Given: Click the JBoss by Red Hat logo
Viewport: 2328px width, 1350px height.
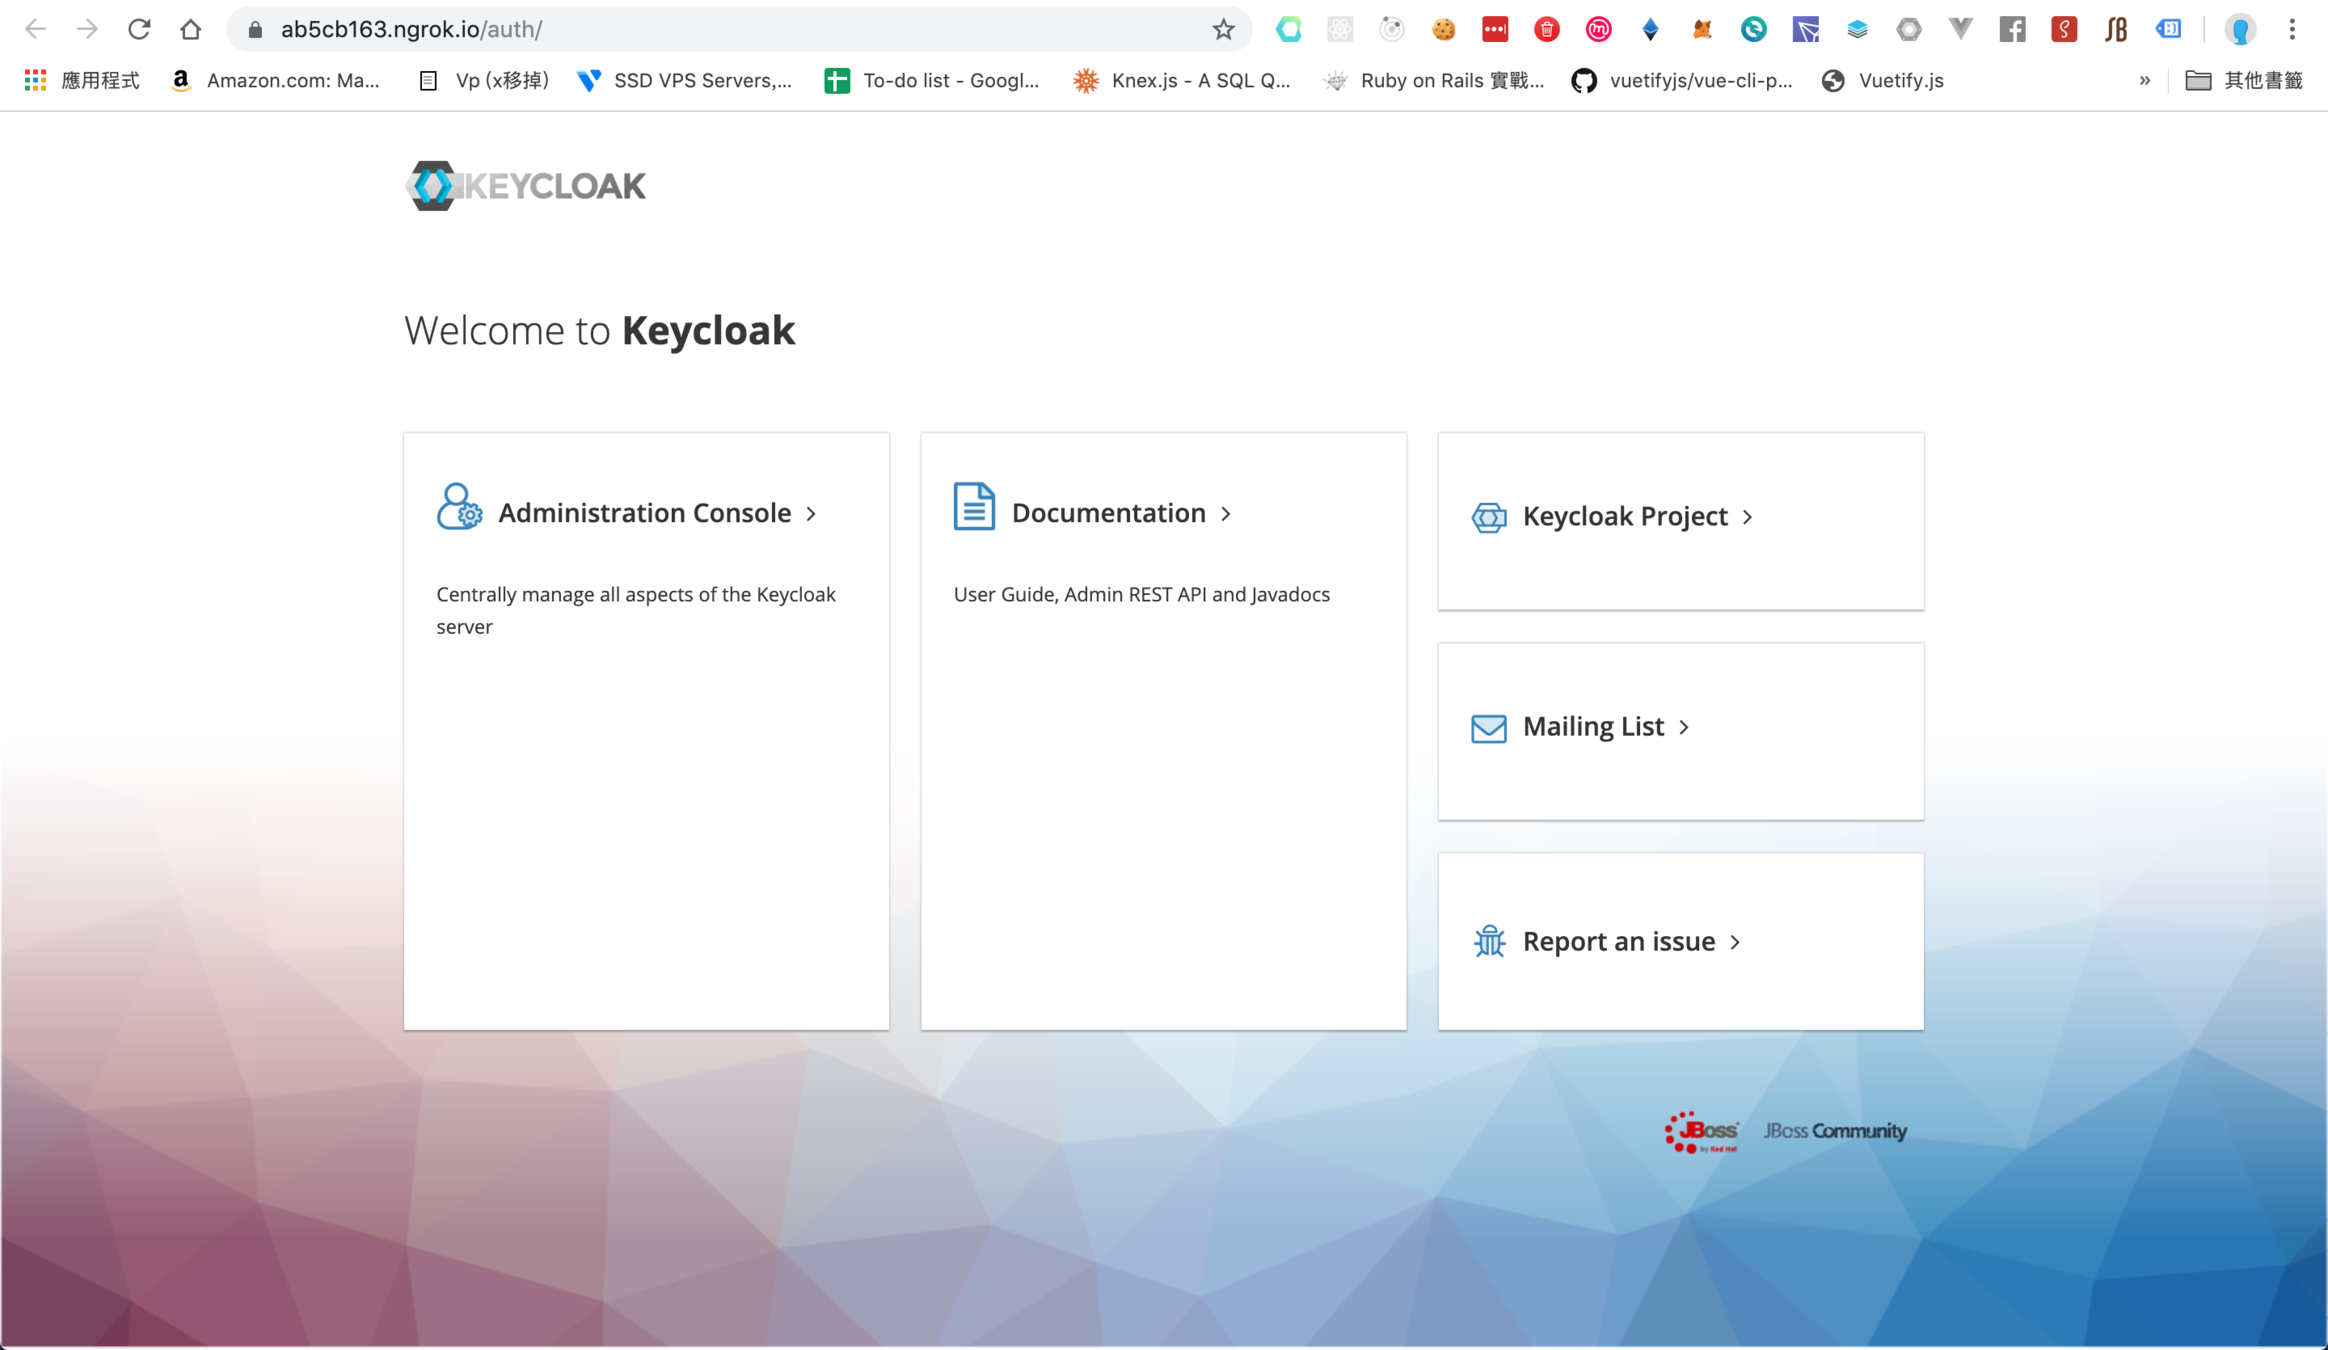Looking at the screenshot, I should click(x=1700, y=1131).
